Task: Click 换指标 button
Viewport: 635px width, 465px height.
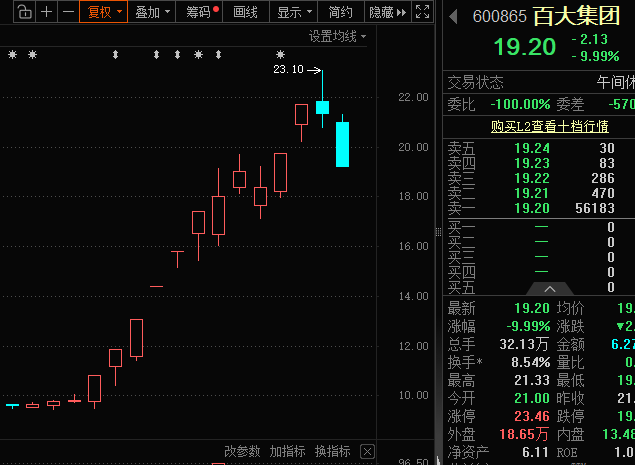Action: 332,451
